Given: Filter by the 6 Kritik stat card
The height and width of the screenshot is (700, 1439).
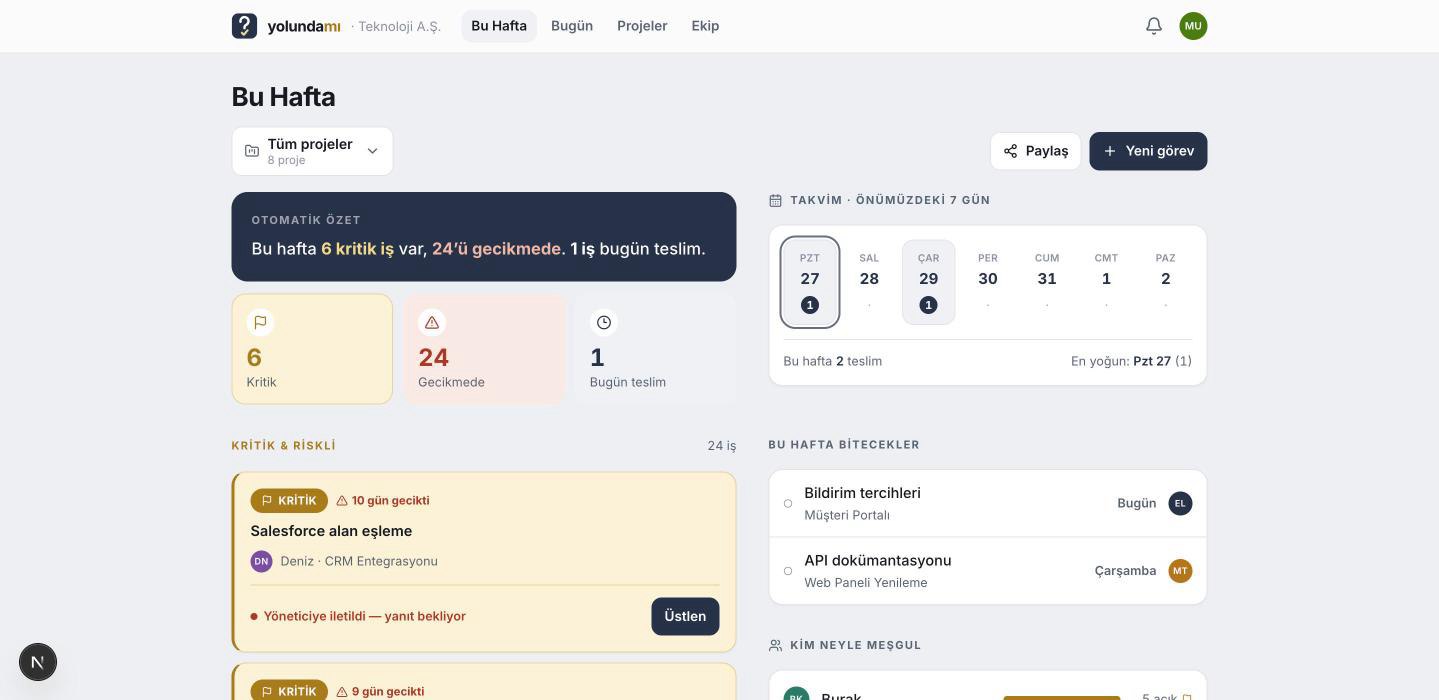Looking at the screenshot, I should (x=312, y=349).
